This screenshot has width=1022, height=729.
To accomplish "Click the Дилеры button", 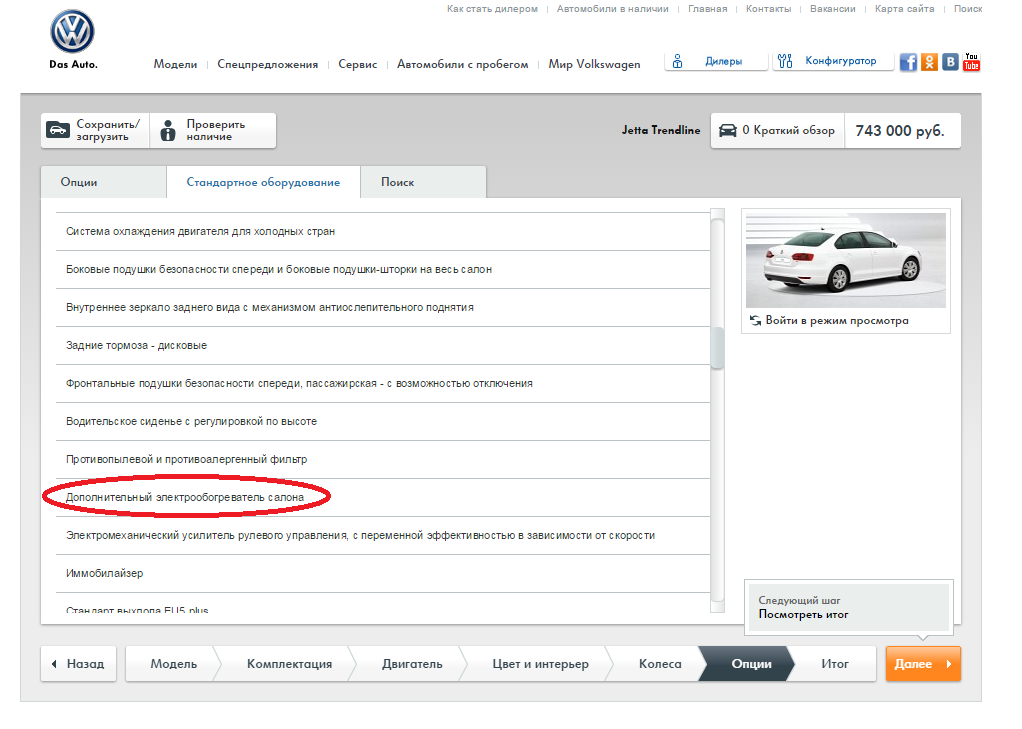I will [716, 61].
